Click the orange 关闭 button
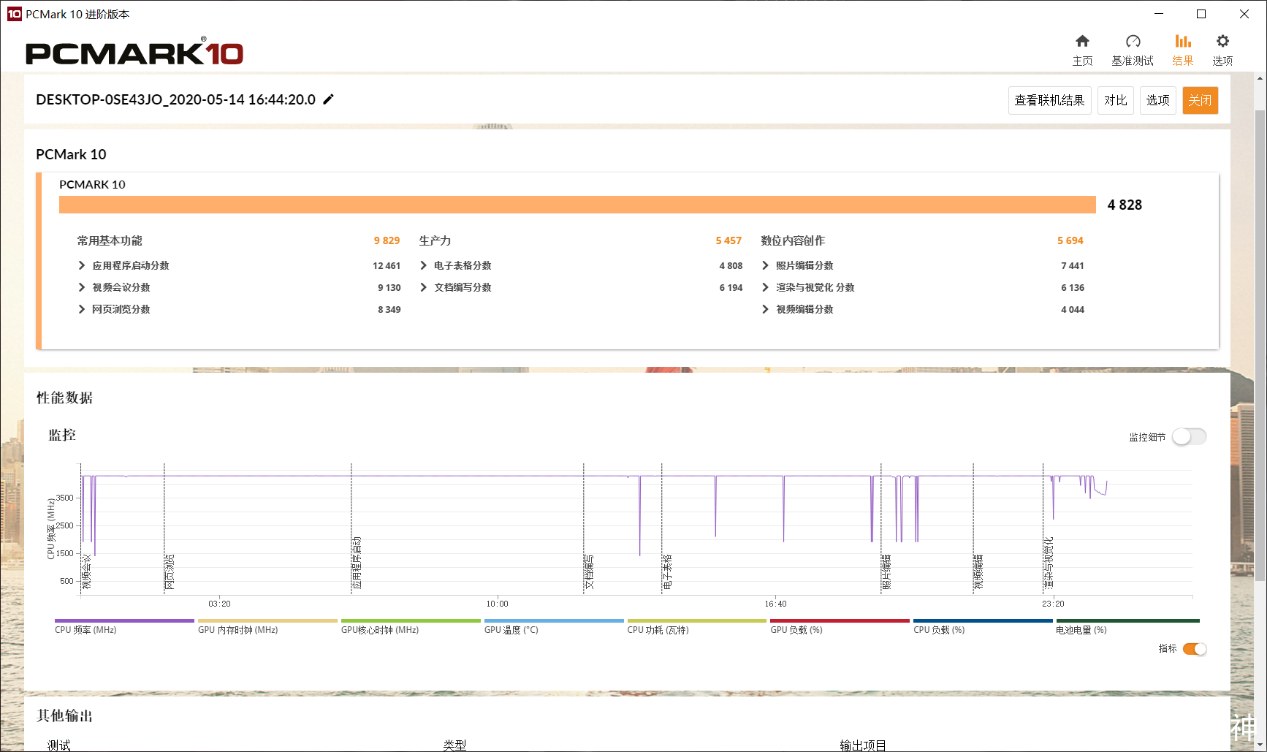Image resolution: width=1267 pixels, height=752 pixels. (x=1200, y=100)
